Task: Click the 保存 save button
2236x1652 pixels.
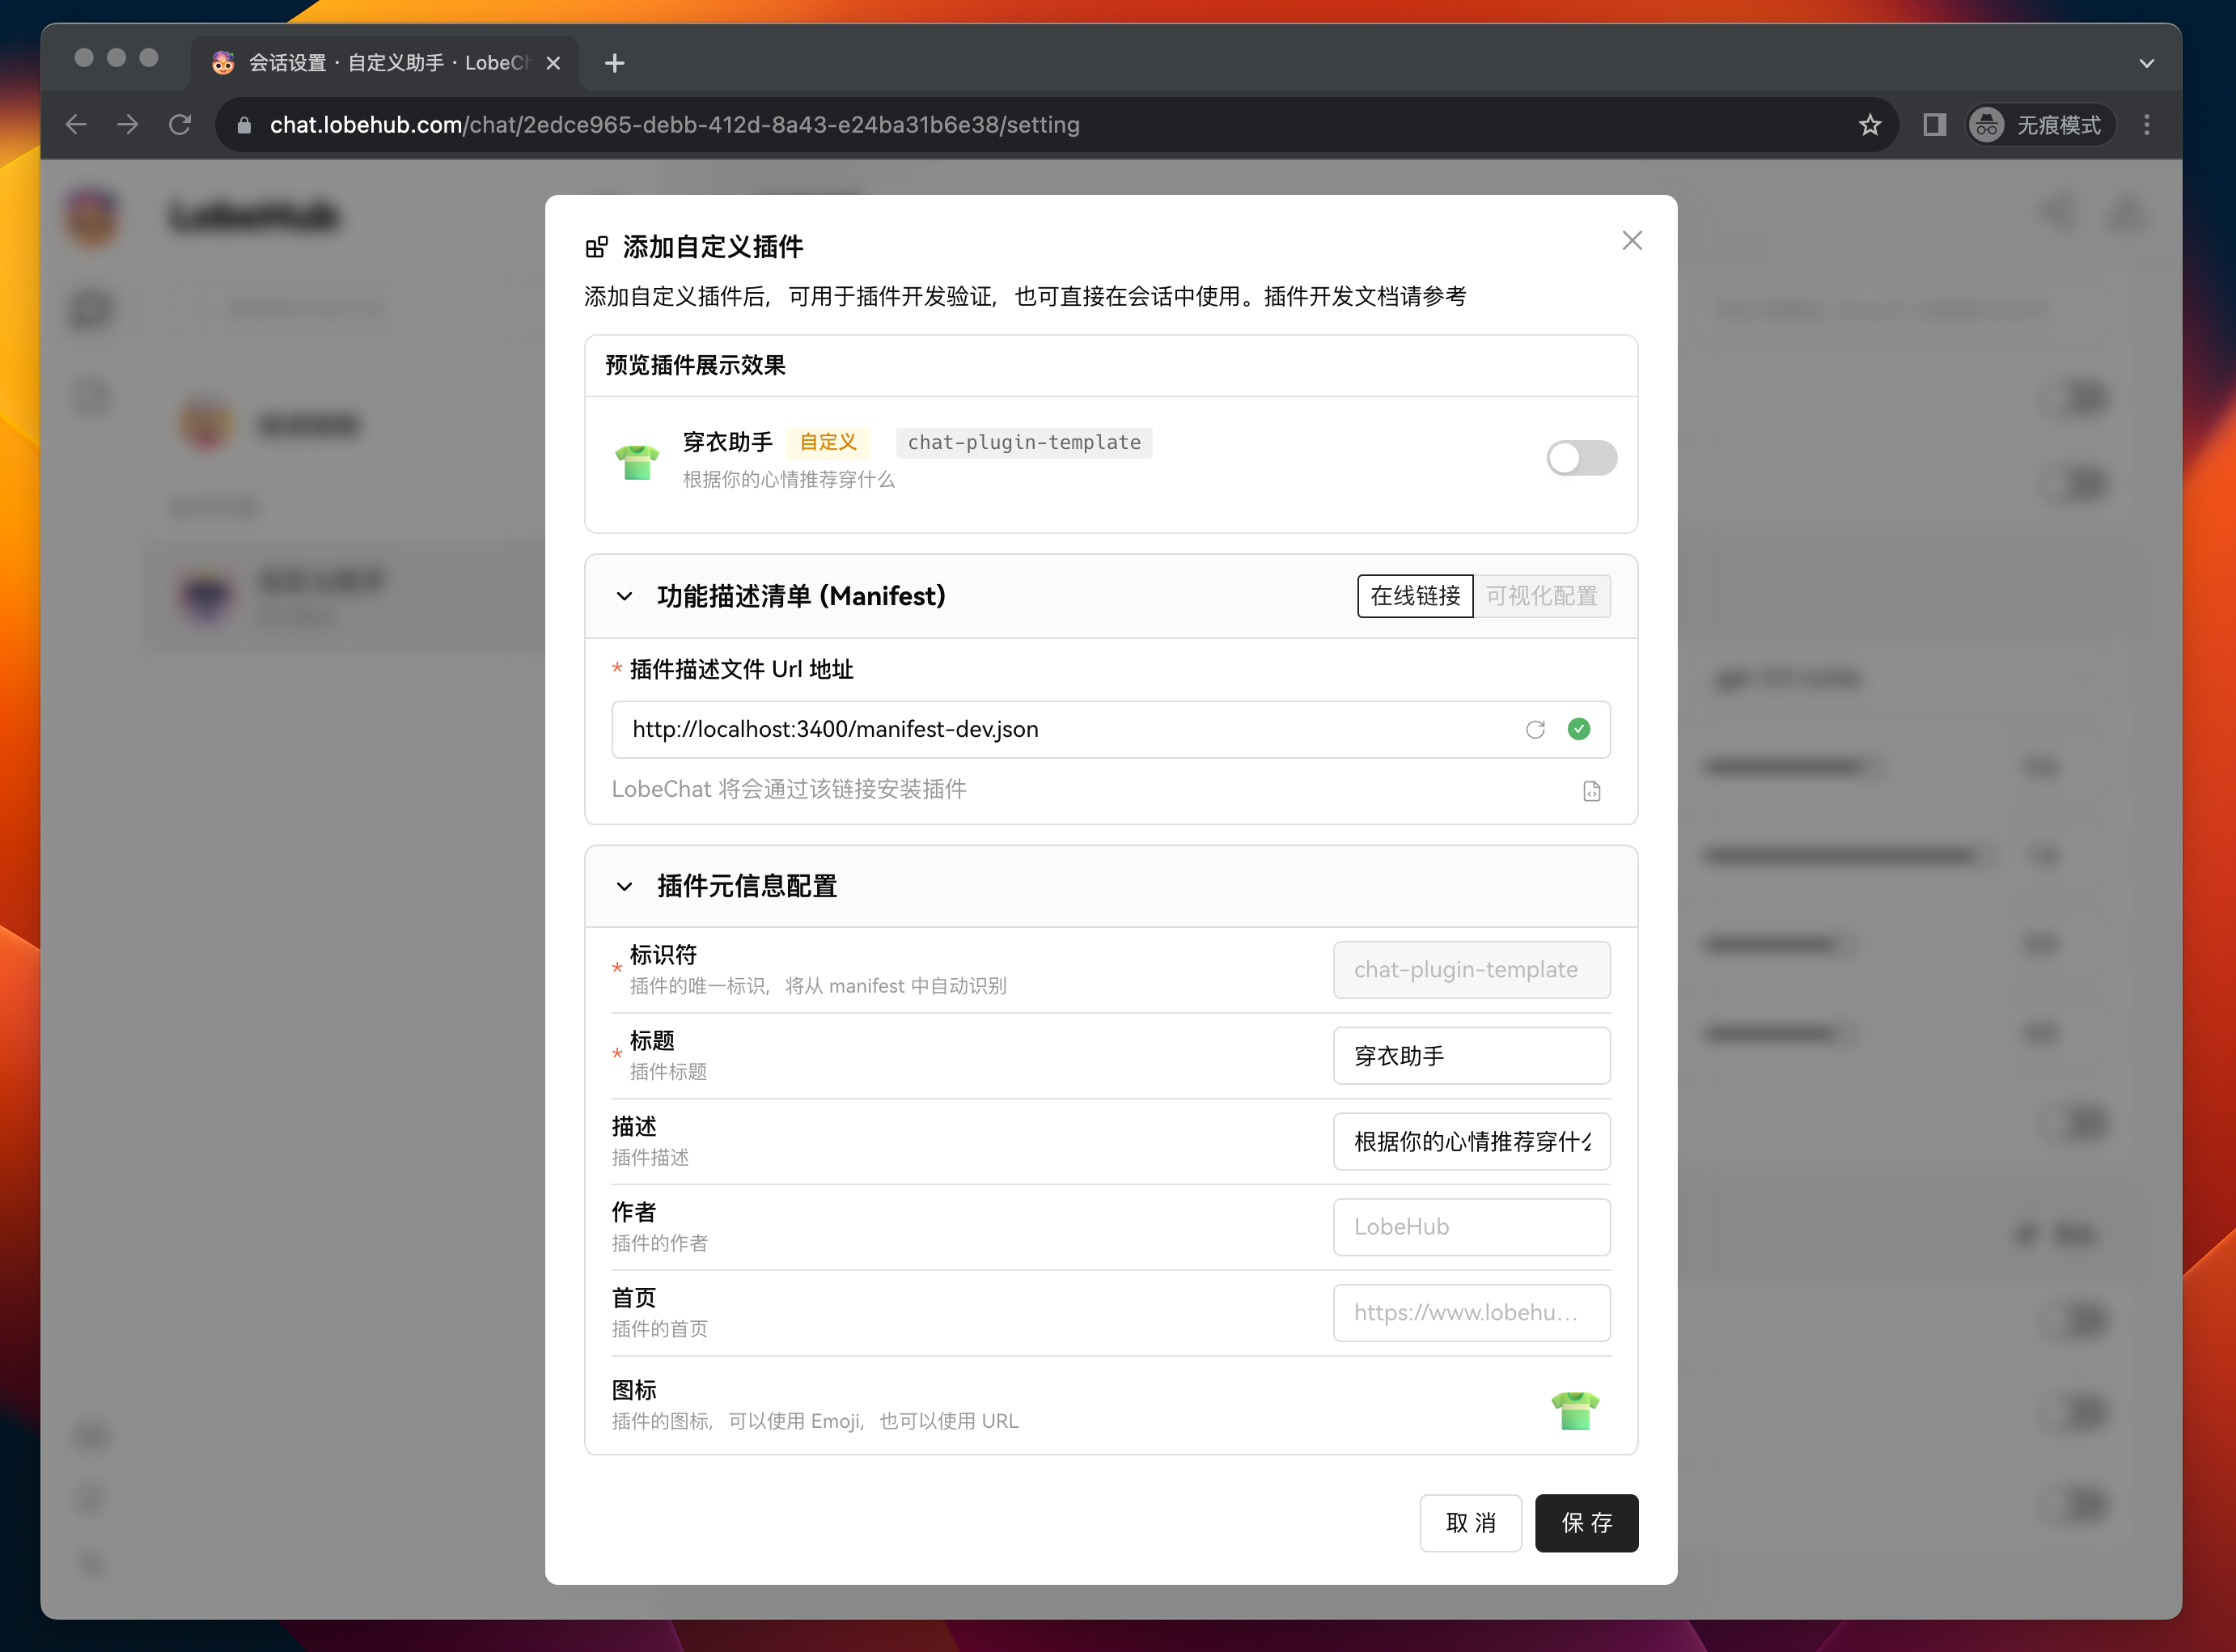Action: 1586,1522
